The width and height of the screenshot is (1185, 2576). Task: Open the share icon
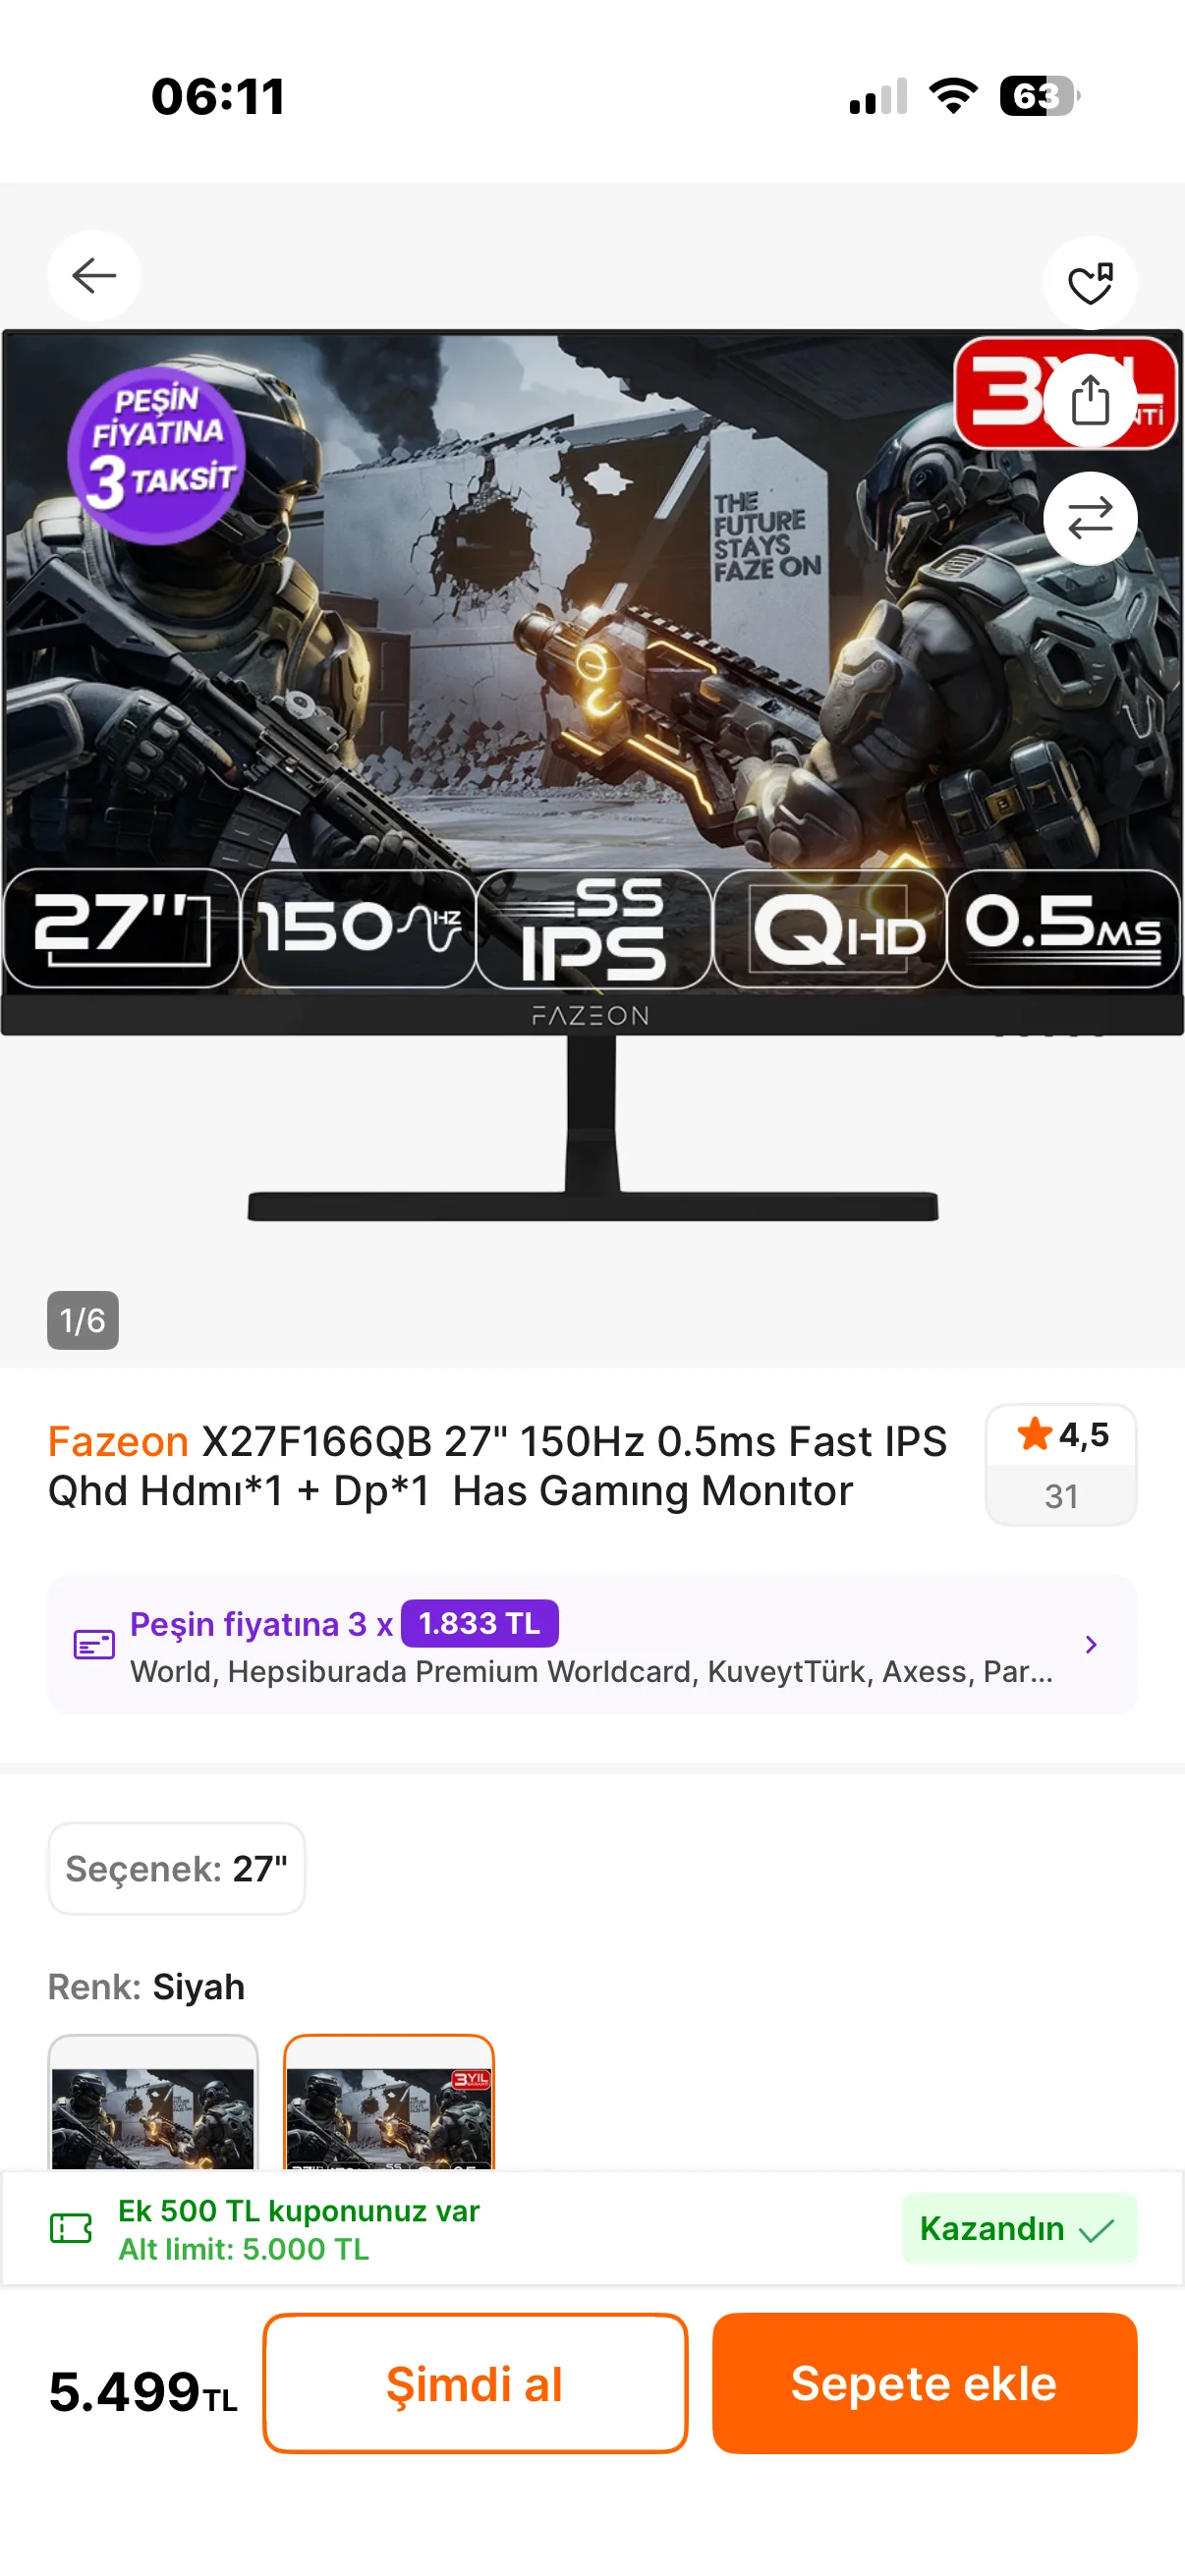1090,401
